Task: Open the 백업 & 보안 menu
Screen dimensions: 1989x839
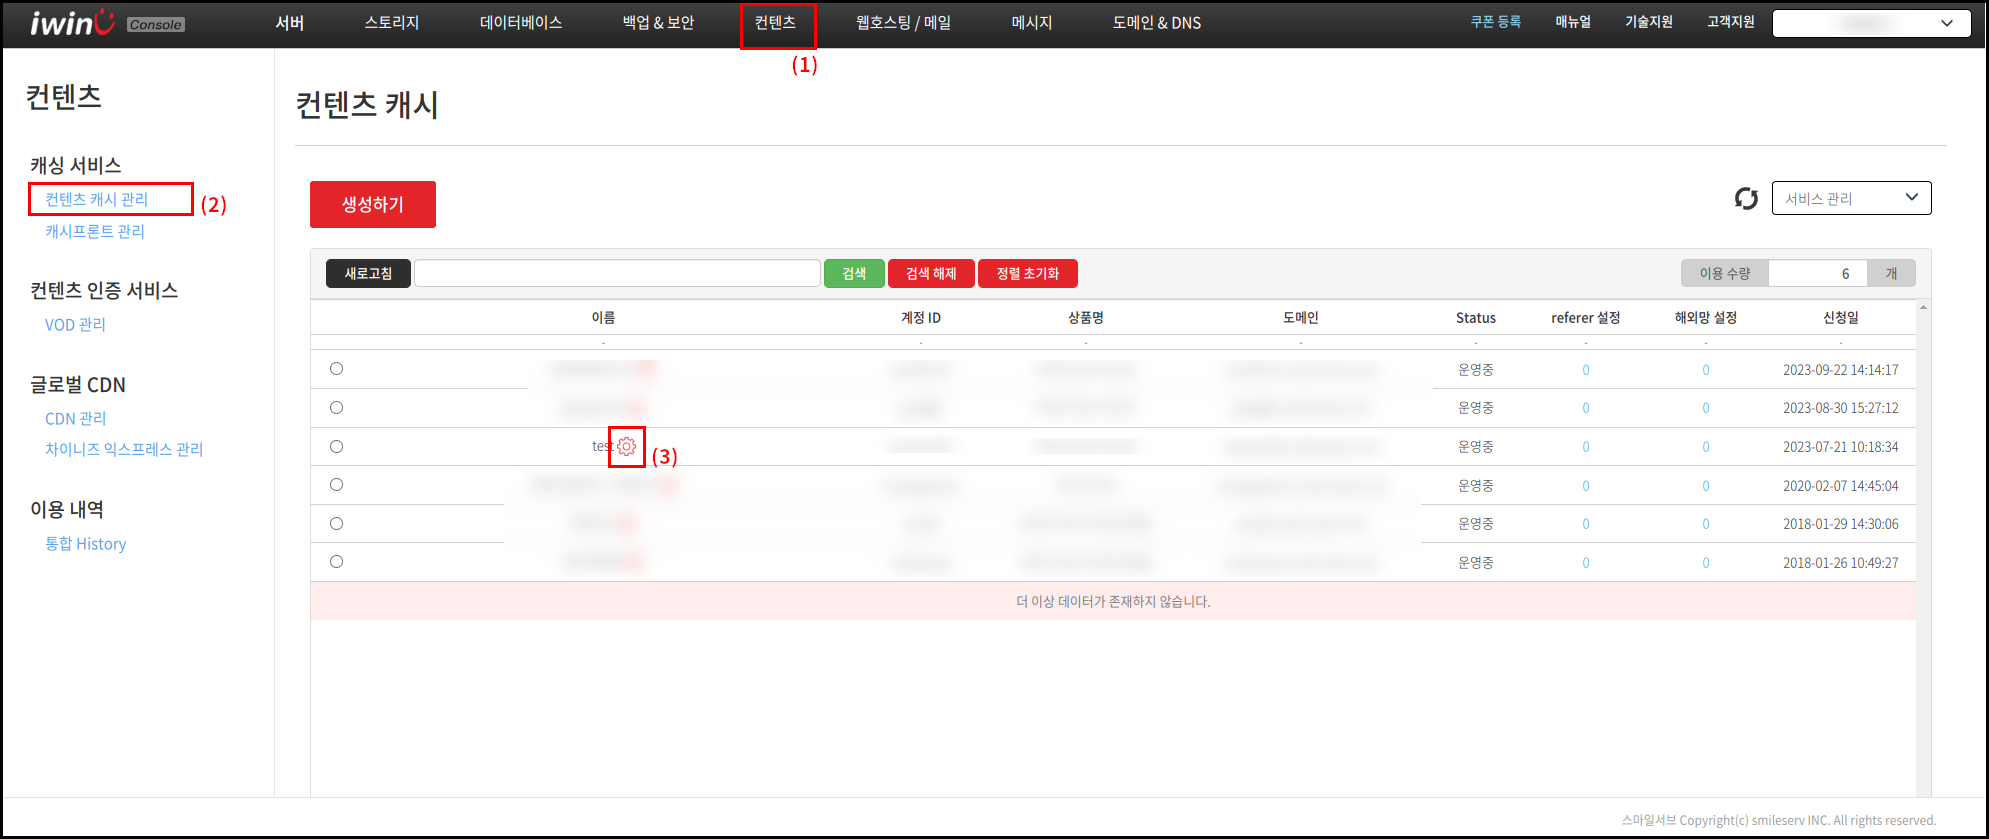Action: (658, 23)
